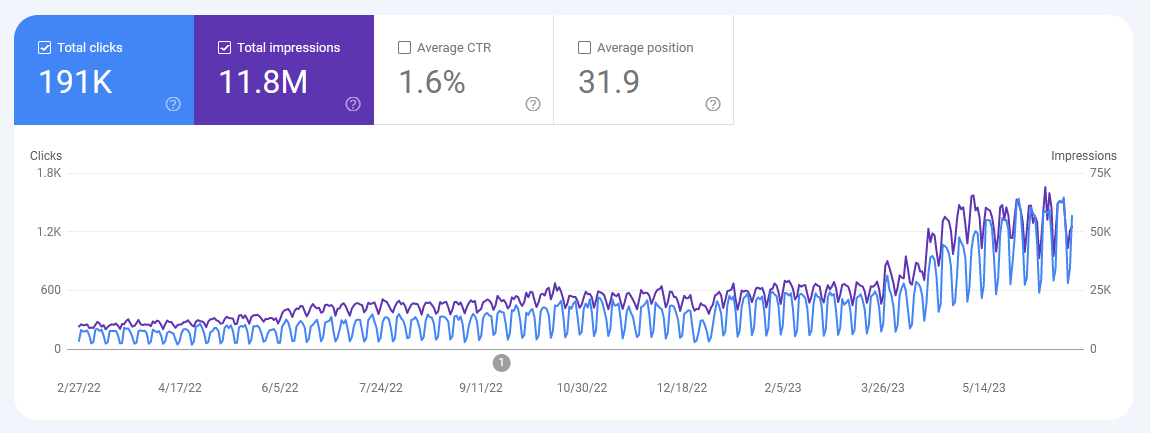Click the 11.8M impressions value
The width and height of the screenshot is (1150, 433).
coord(263,83)
